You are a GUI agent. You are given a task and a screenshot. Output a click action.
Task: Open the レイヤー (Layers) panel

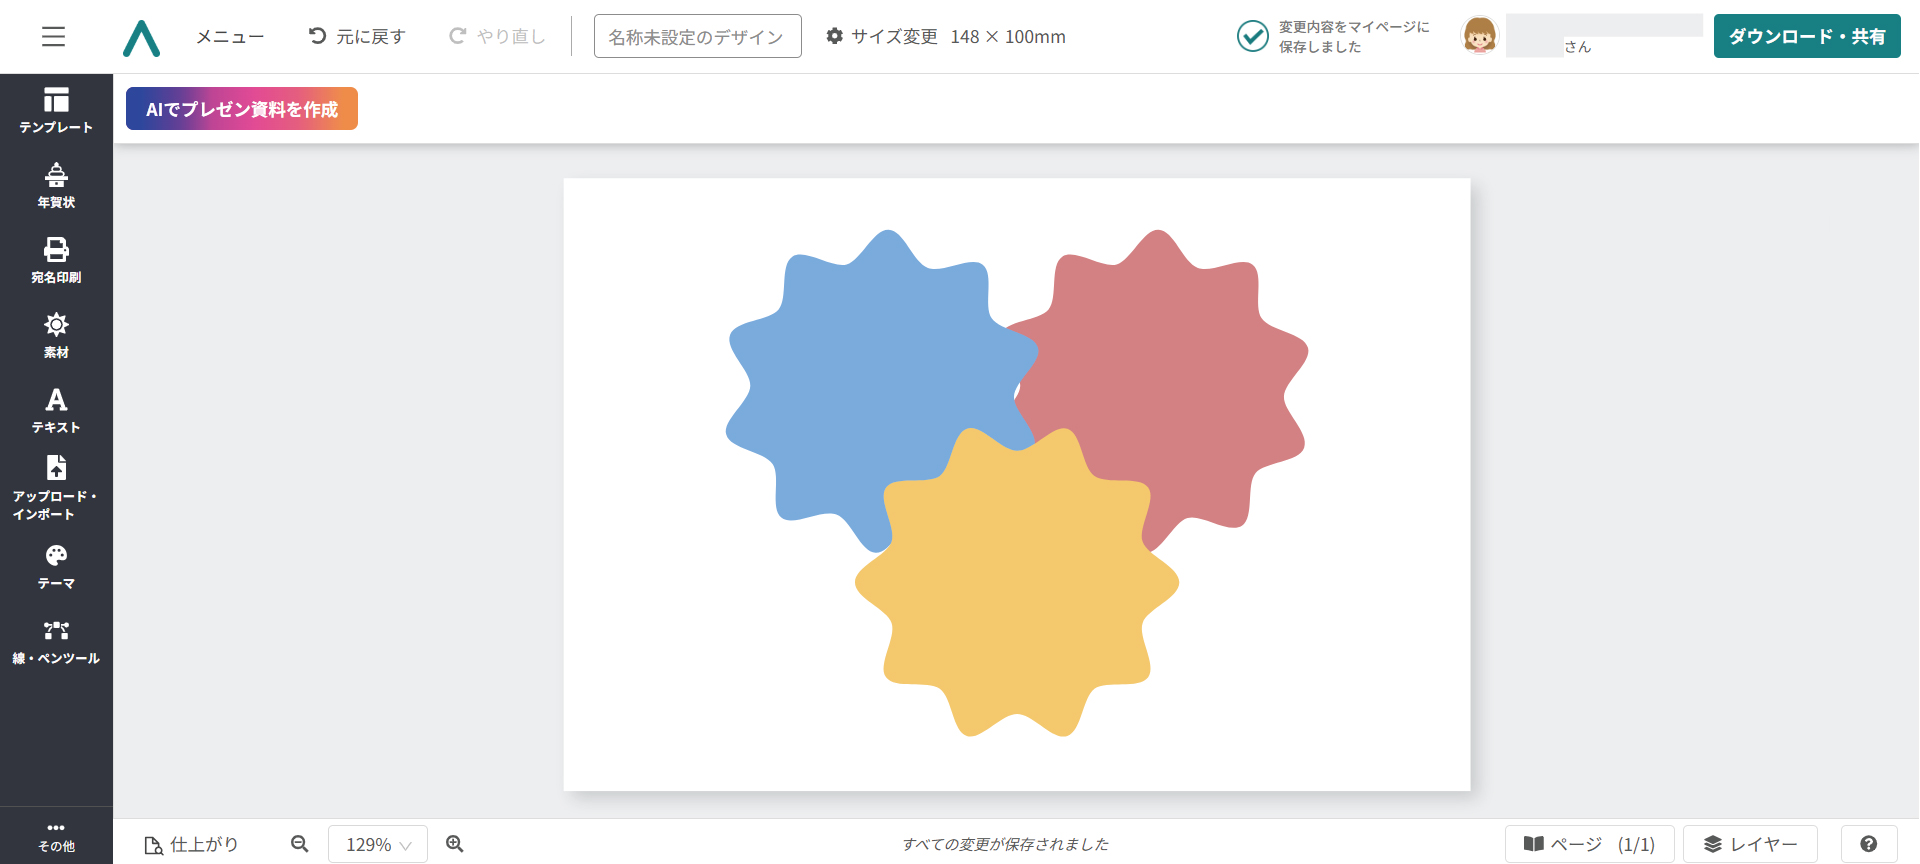(x=1750, y=844)
